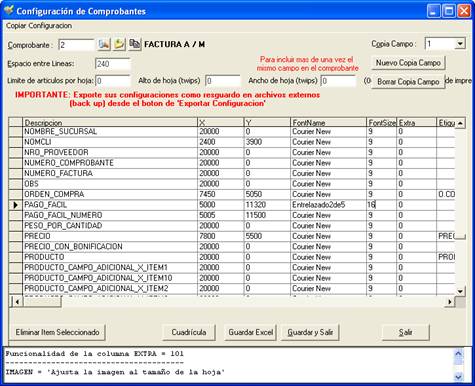Click the Alto de hoja (twips) field
Image resolution: width=475 pixels, height=386 pixels.
(223, 81)
